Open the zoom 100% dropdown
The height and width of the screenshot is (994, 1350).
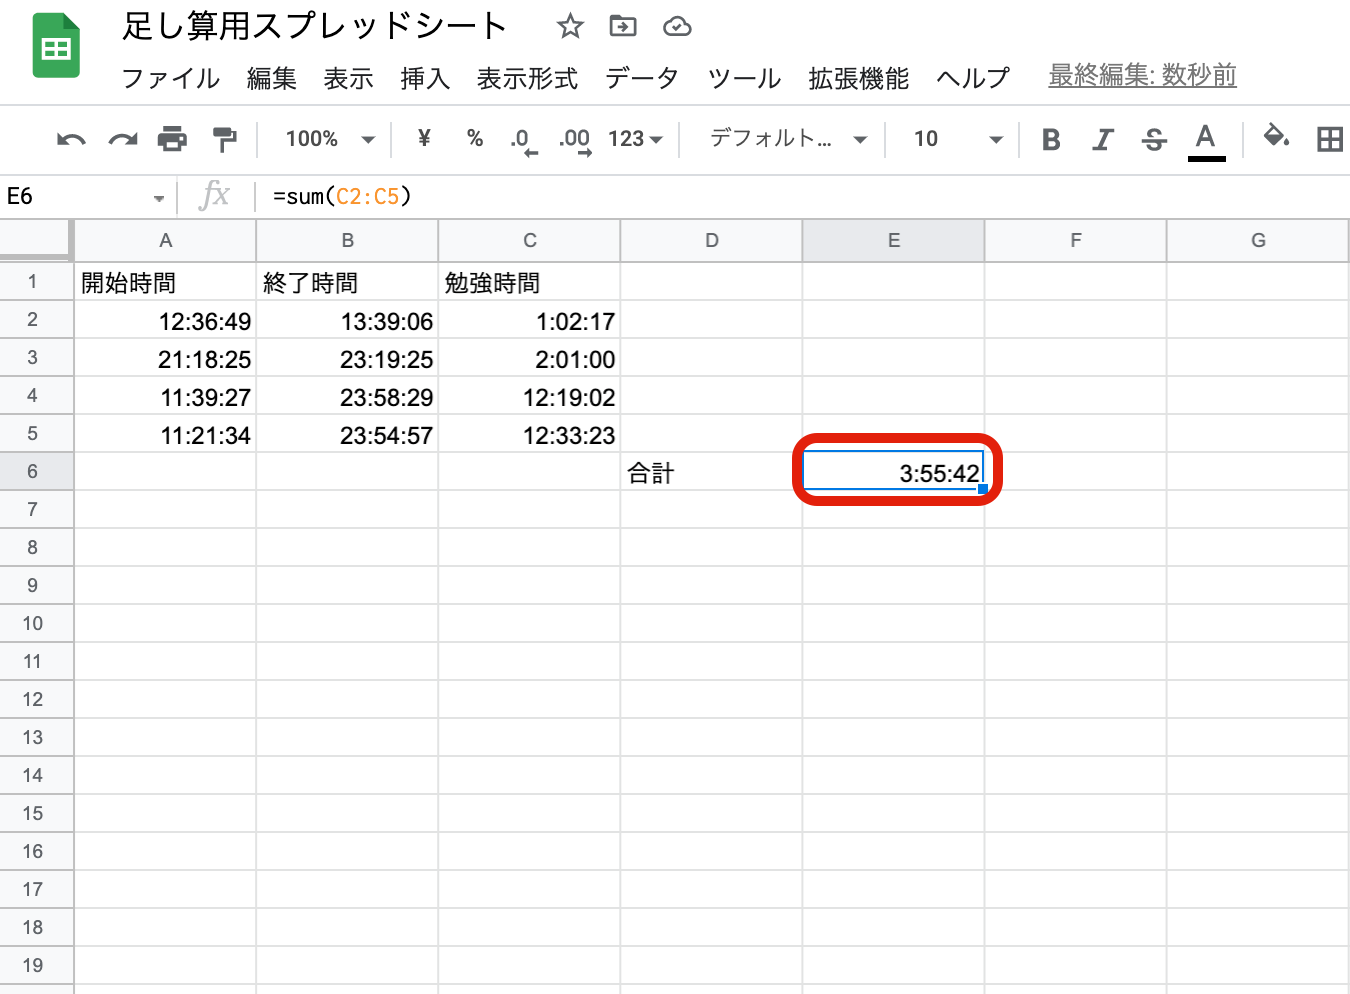[330, 139]
